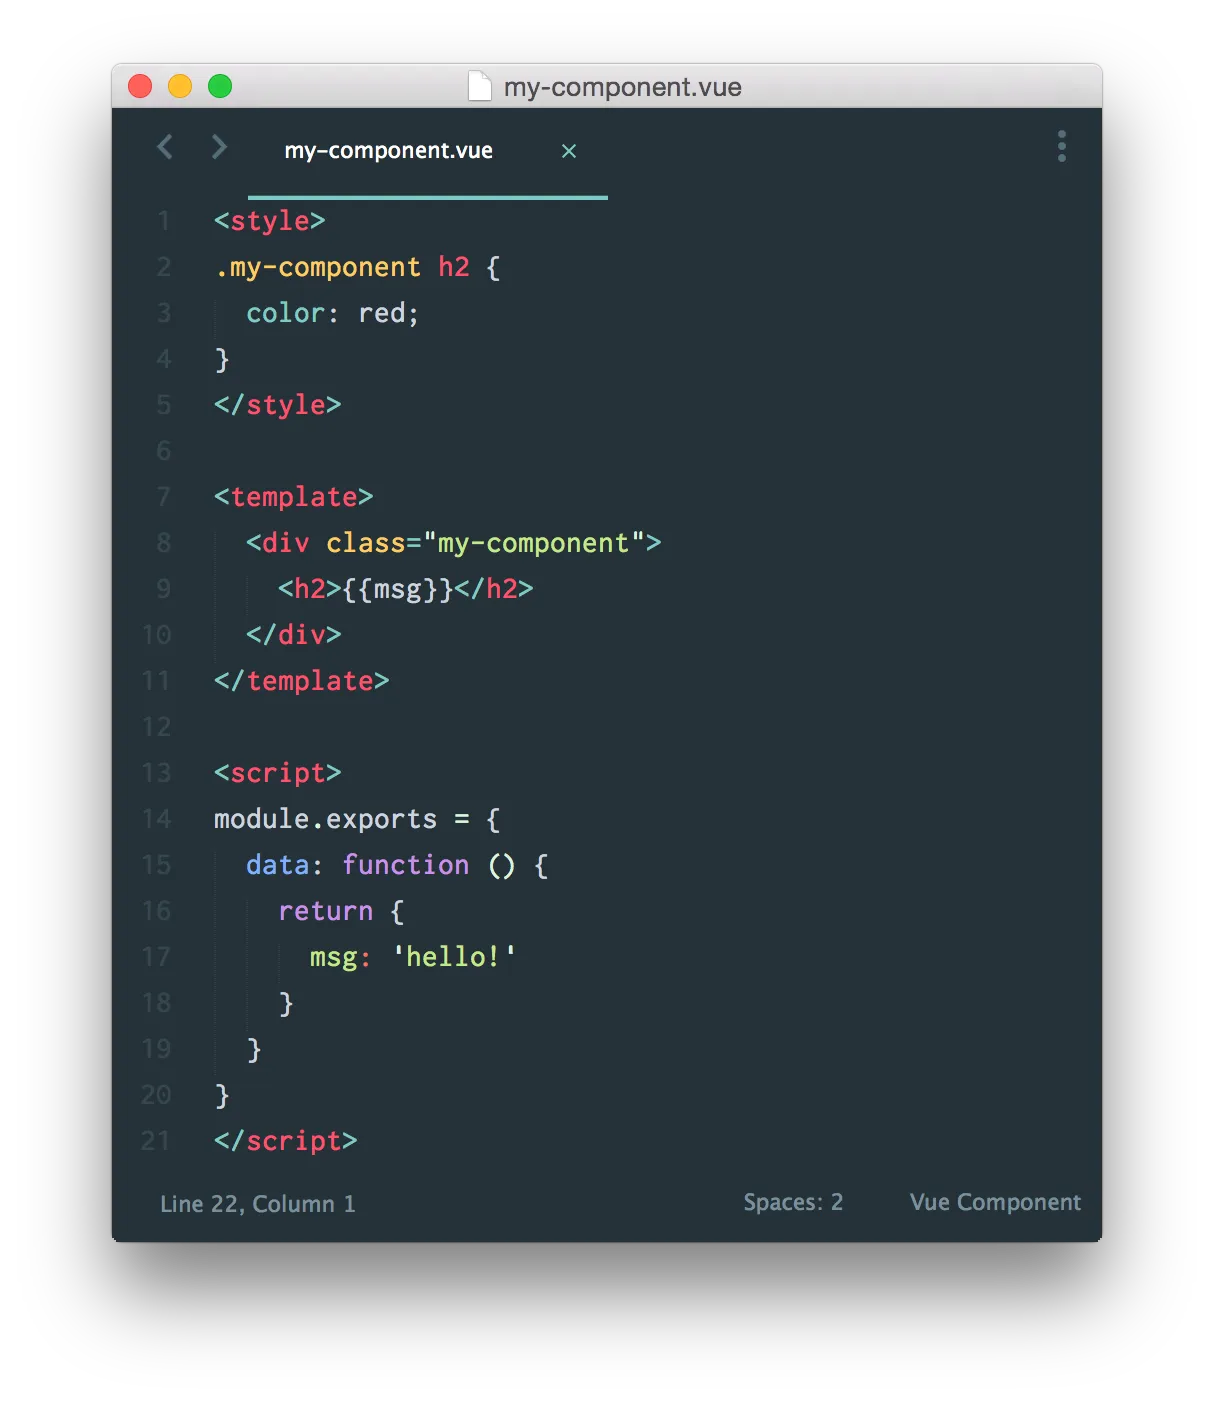Click the file icon in title bar
This screenshot has width=1214, height=1402.
pyautogui.click(x=480, y=87)
